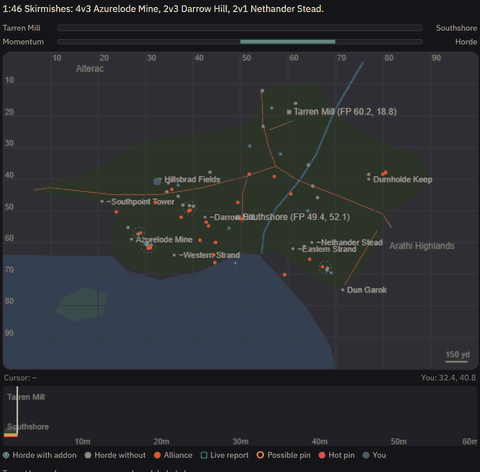Click the ~Southpoint Tower map label
The width and height of the screenshot is (480, 472).
(140, 202)
